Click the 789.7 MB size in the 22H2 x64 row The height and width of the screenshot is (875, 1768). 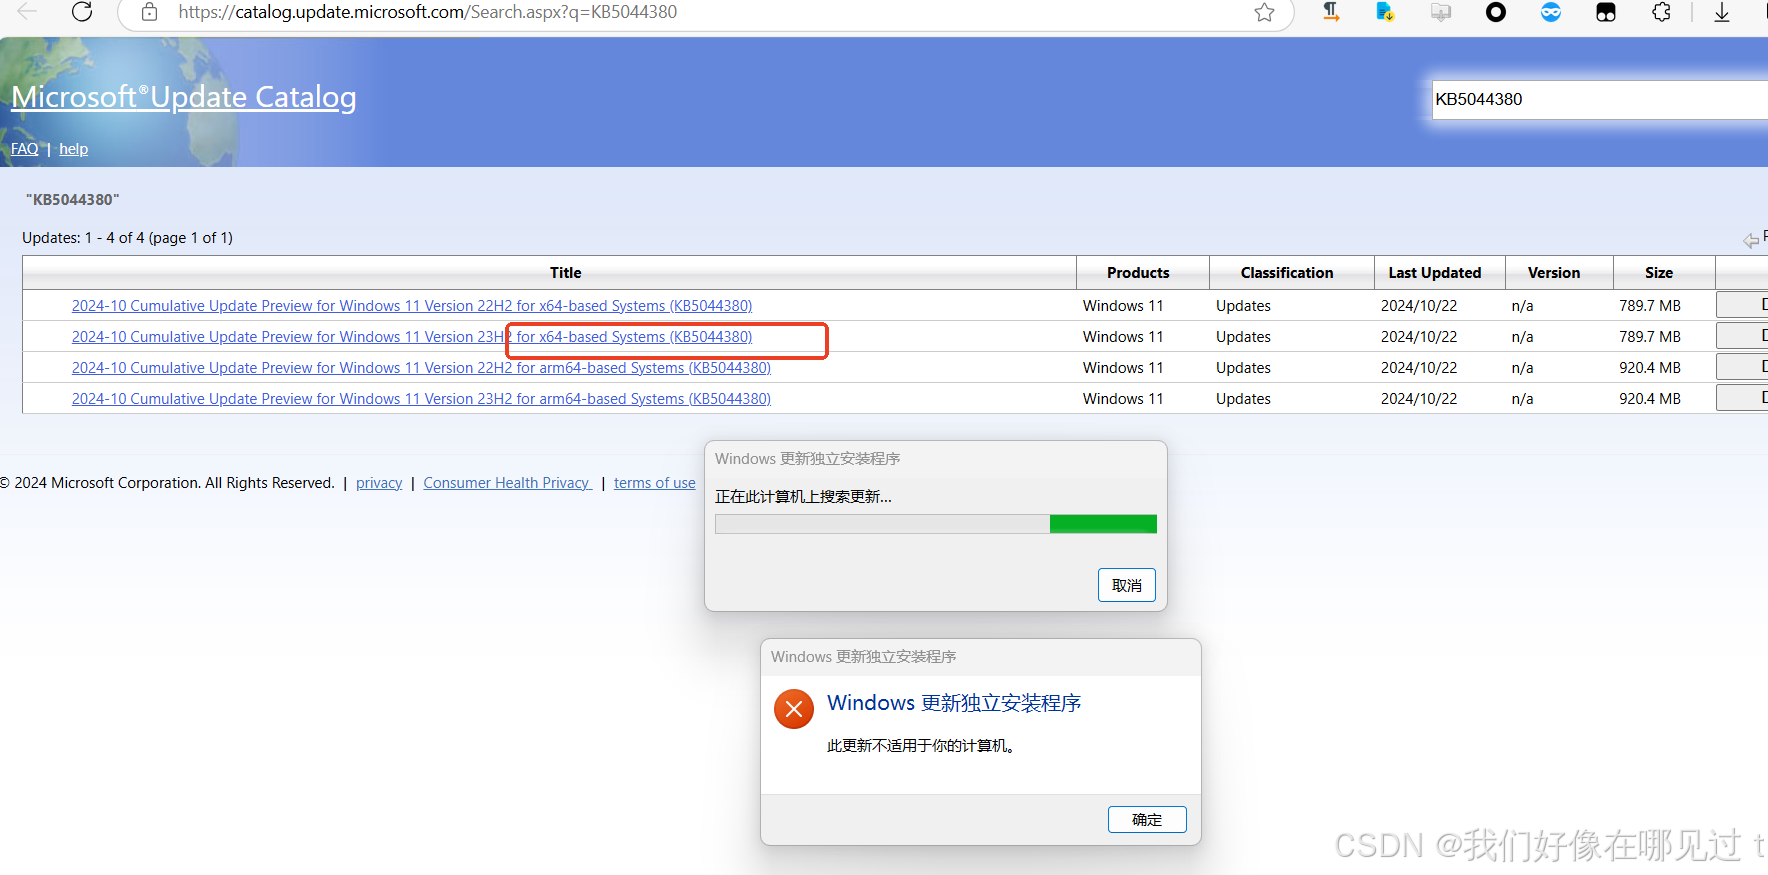click(1650, 306)
